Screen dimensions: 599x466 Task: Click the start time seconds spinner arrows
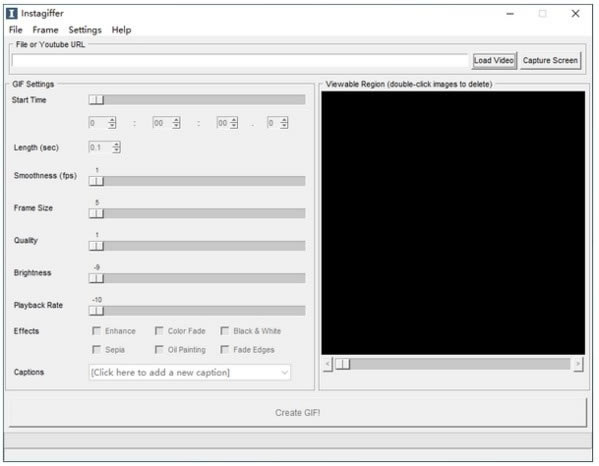pyautogui.click(x=234, y=123)
